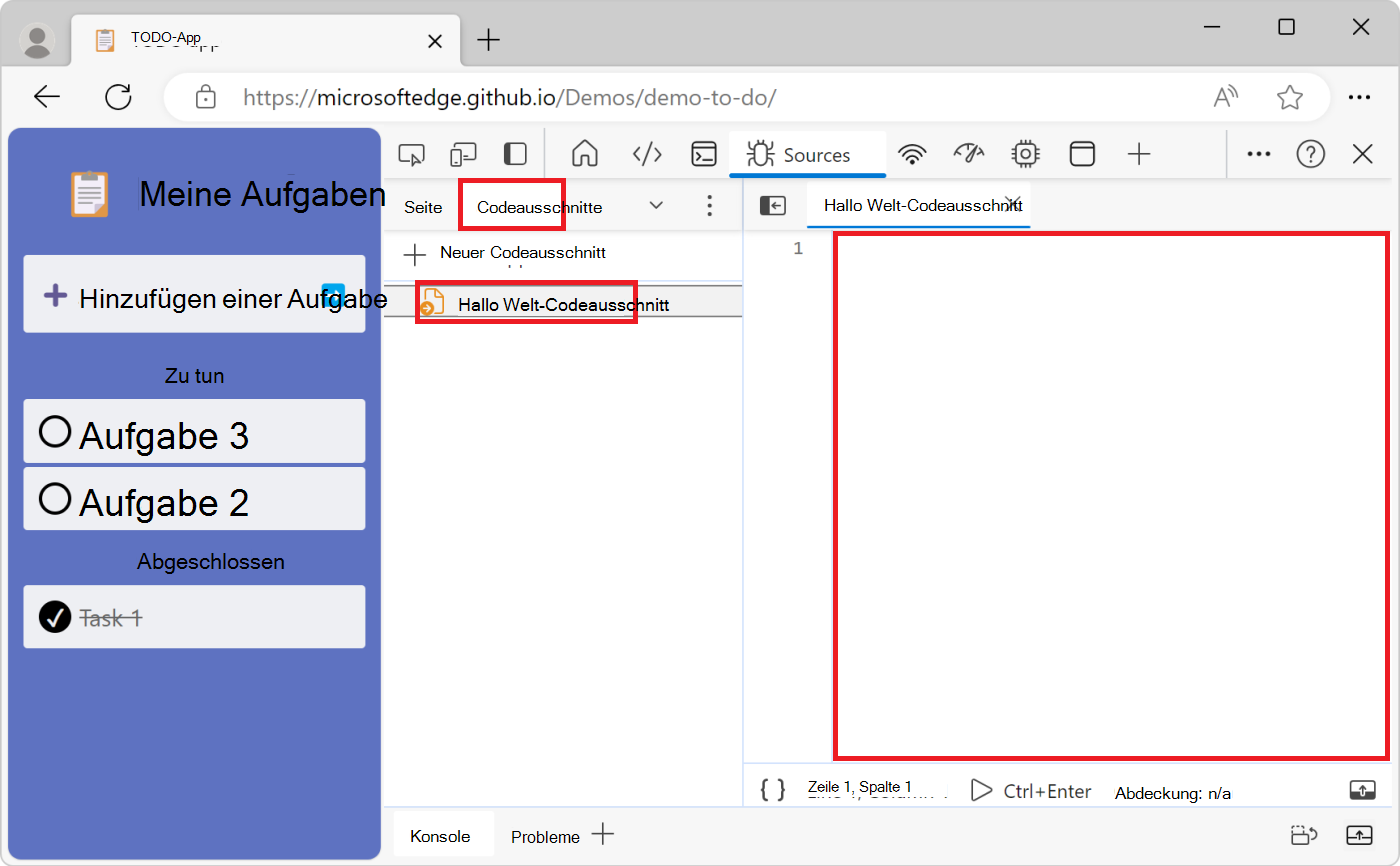Image resolution: width=1400 pixels, height=866 pixels.
Task: Mark Aufgabe 2 as complete
Action: (x=55, y=498)
